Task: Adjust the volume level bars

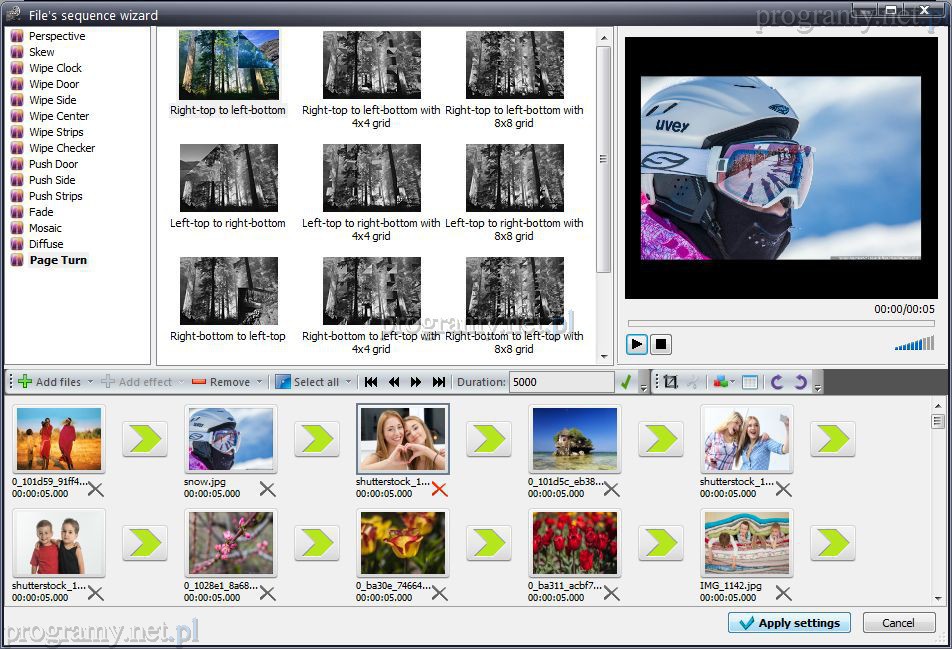Action: [914, 344]
